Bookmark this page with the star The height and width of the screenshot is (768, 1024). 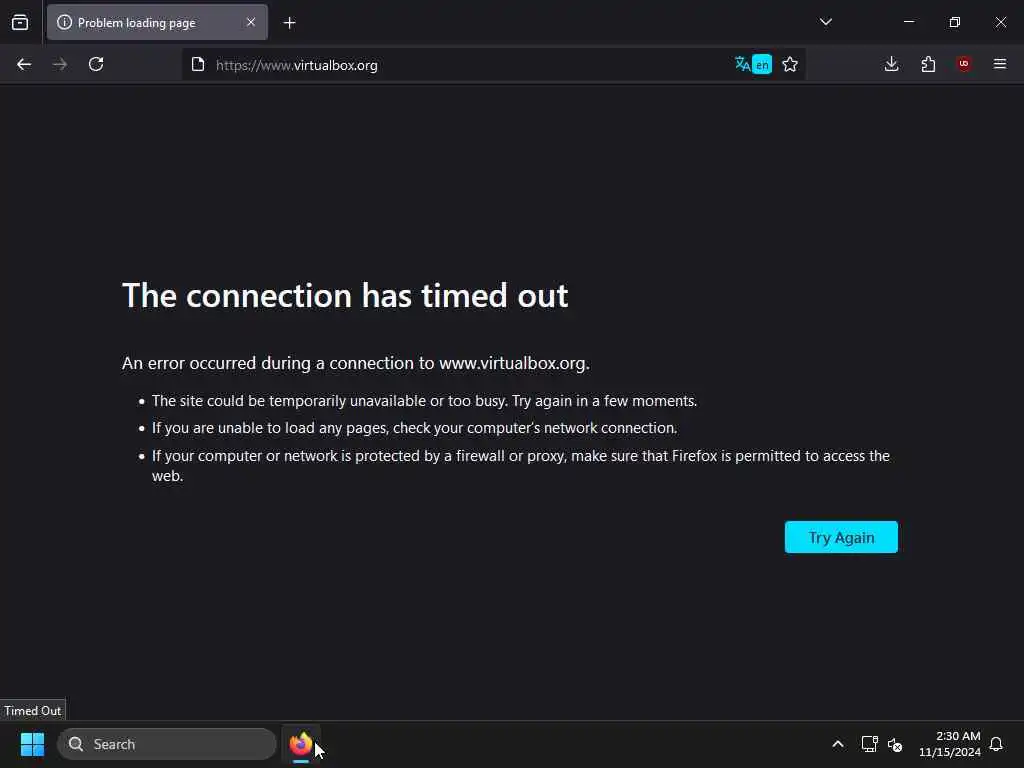point(790,64)
